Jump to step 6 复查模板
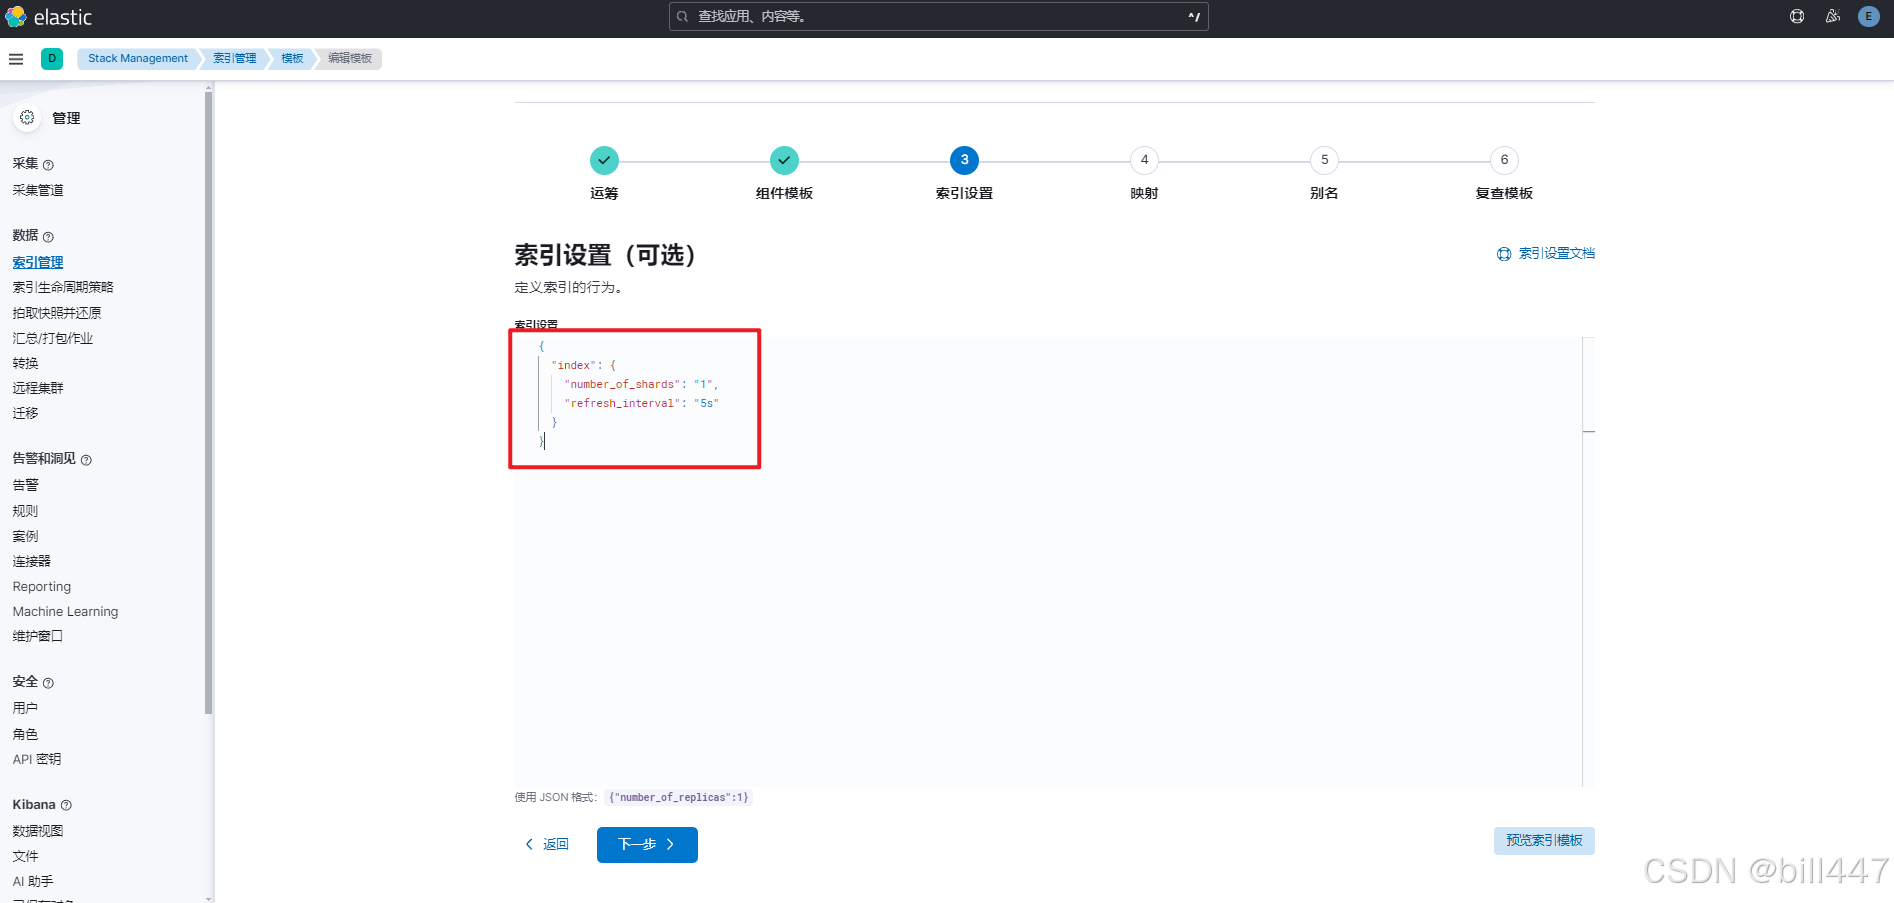This screenshot has width=1894, height=903. click(x=1504, y=160)
